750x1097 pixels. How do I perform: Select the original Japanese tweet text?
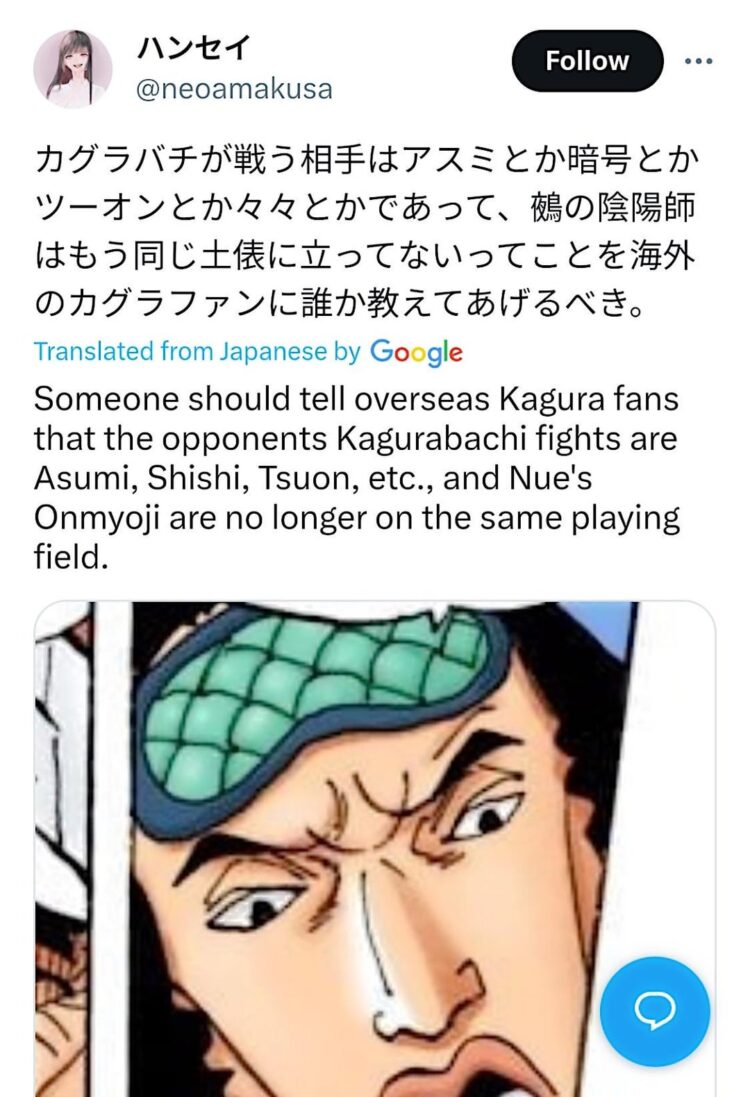click(x=365, y=231)
